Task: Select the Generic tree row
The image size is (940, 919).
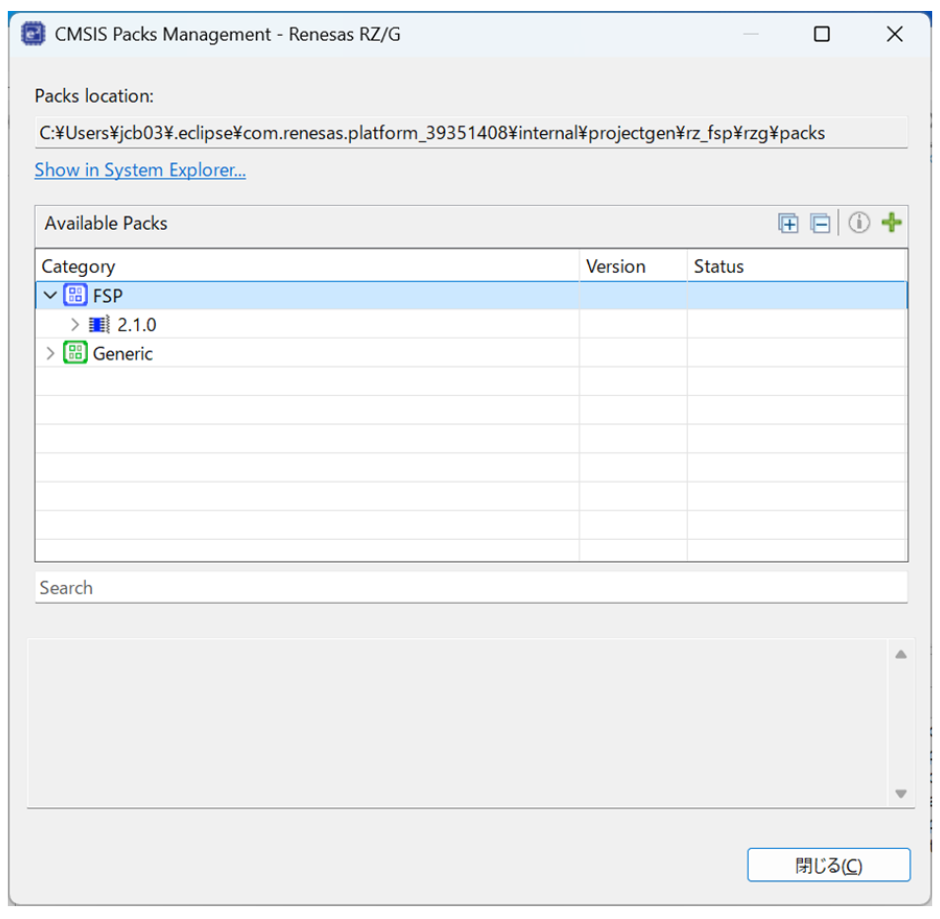Action: coord(471,353)
